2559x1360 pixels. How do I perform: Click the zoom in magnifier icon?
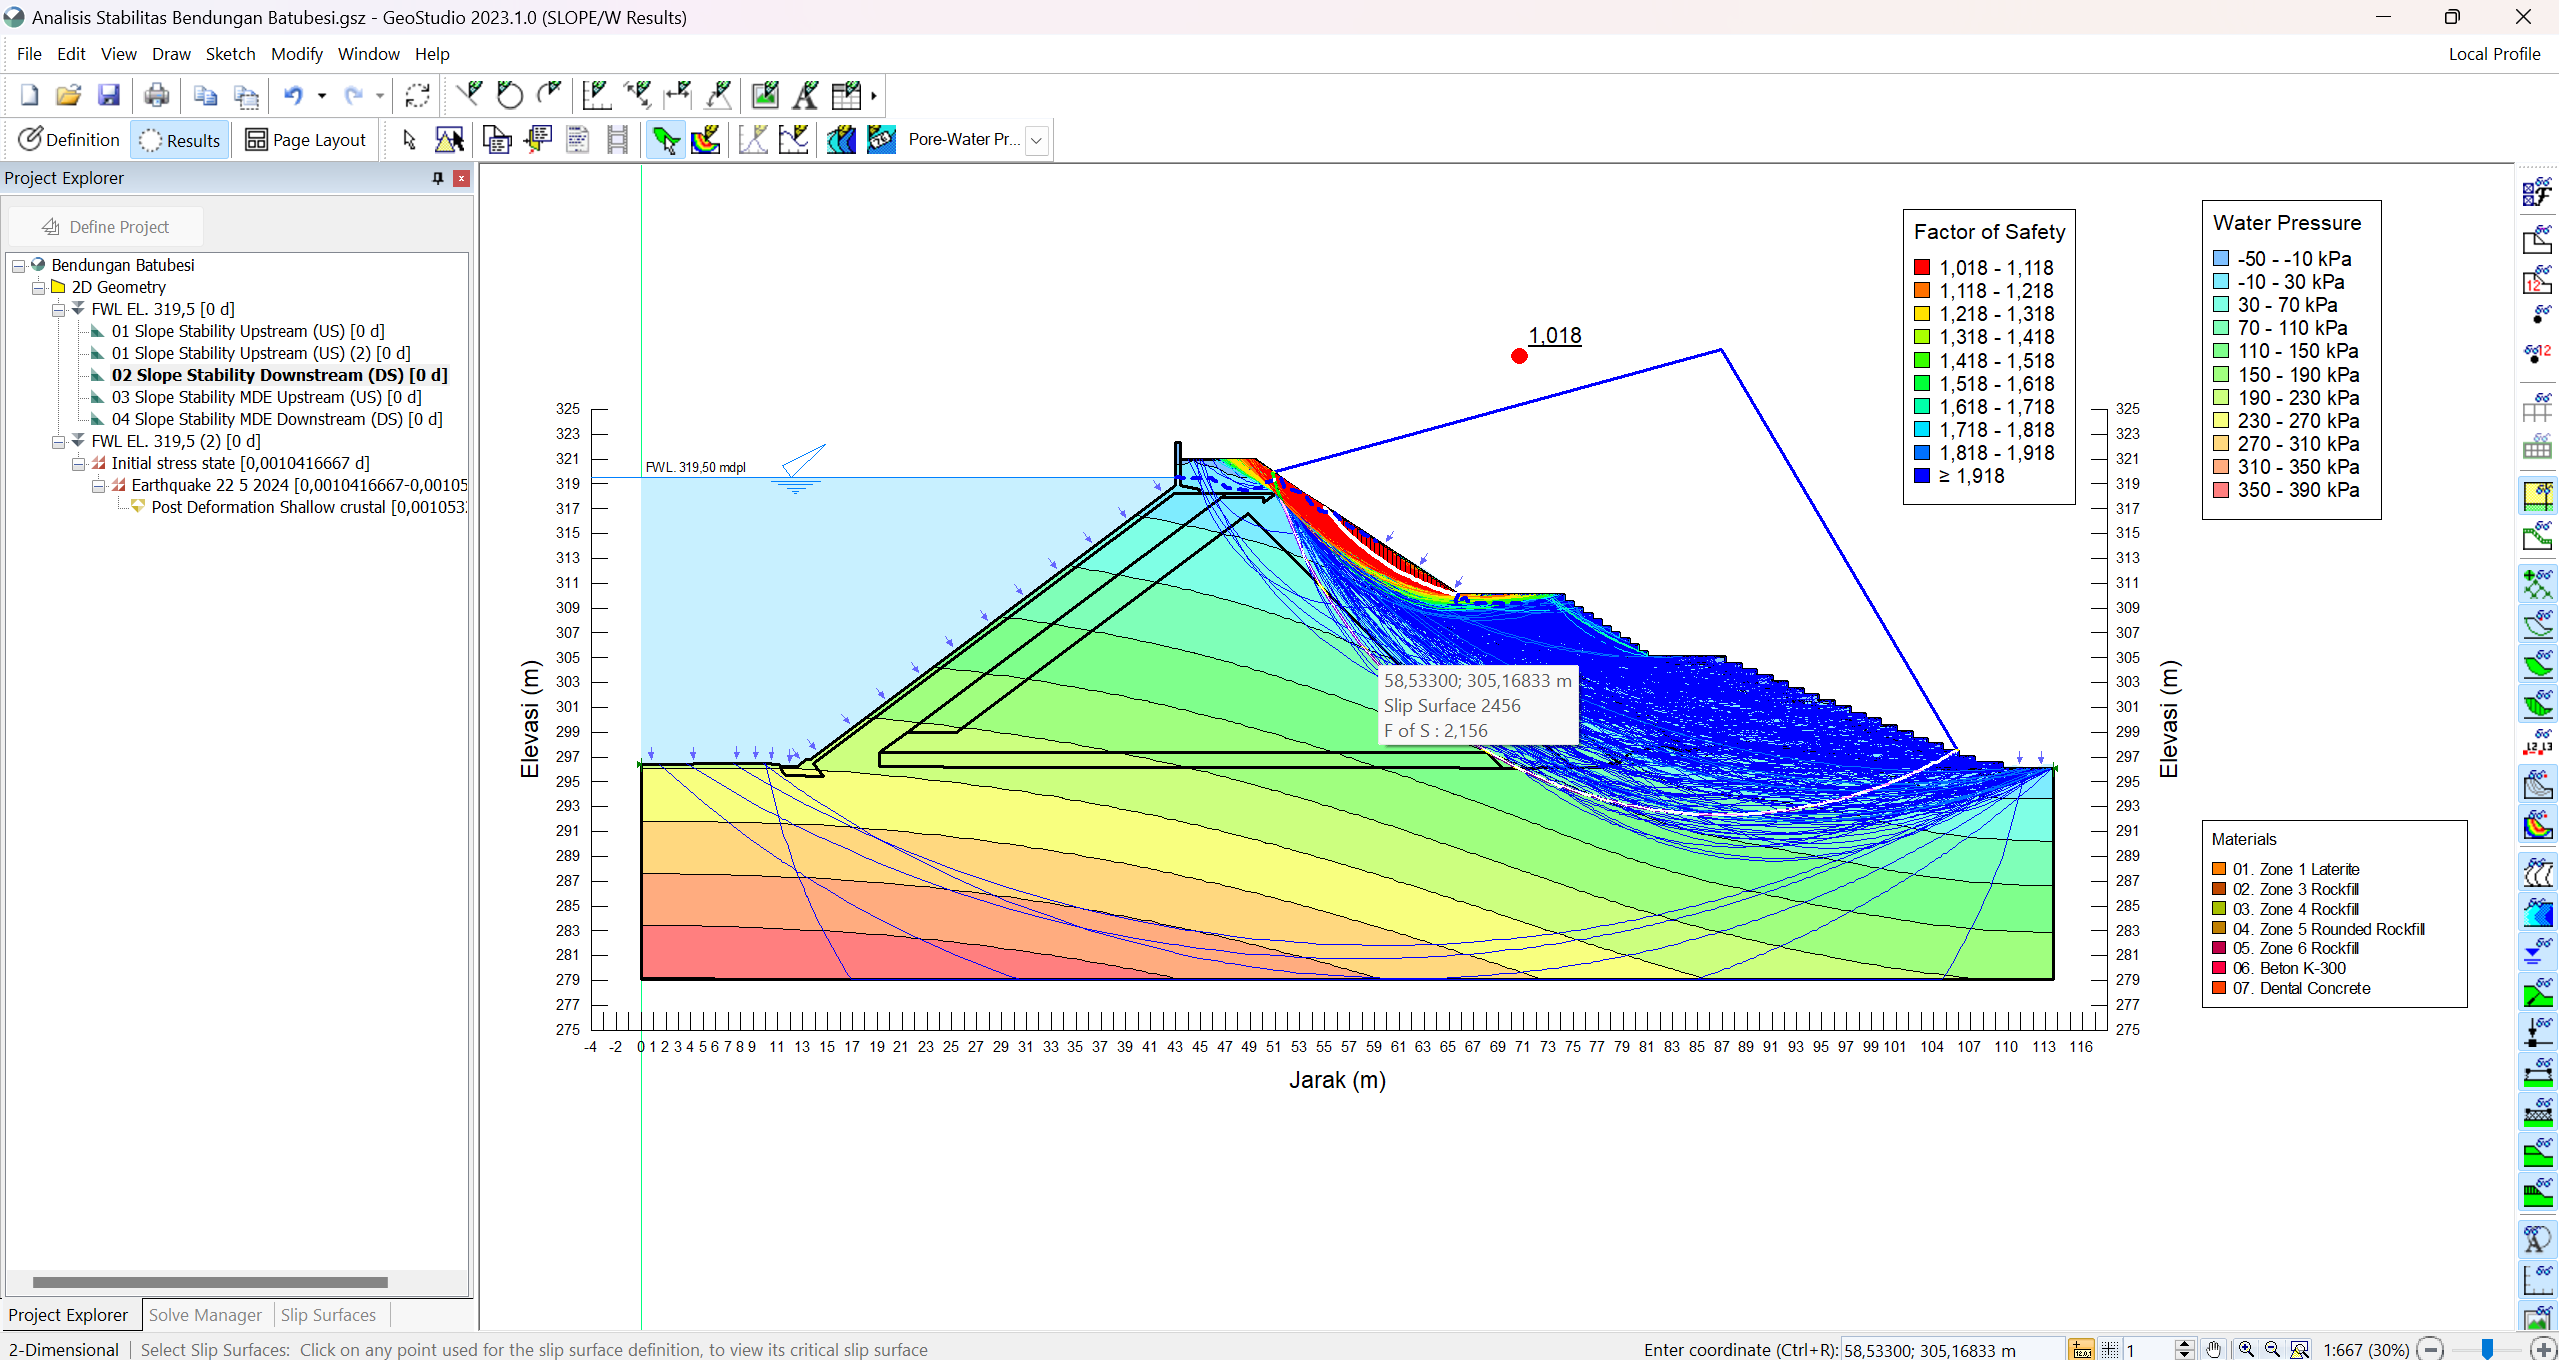click(x=2246, y=1349)
